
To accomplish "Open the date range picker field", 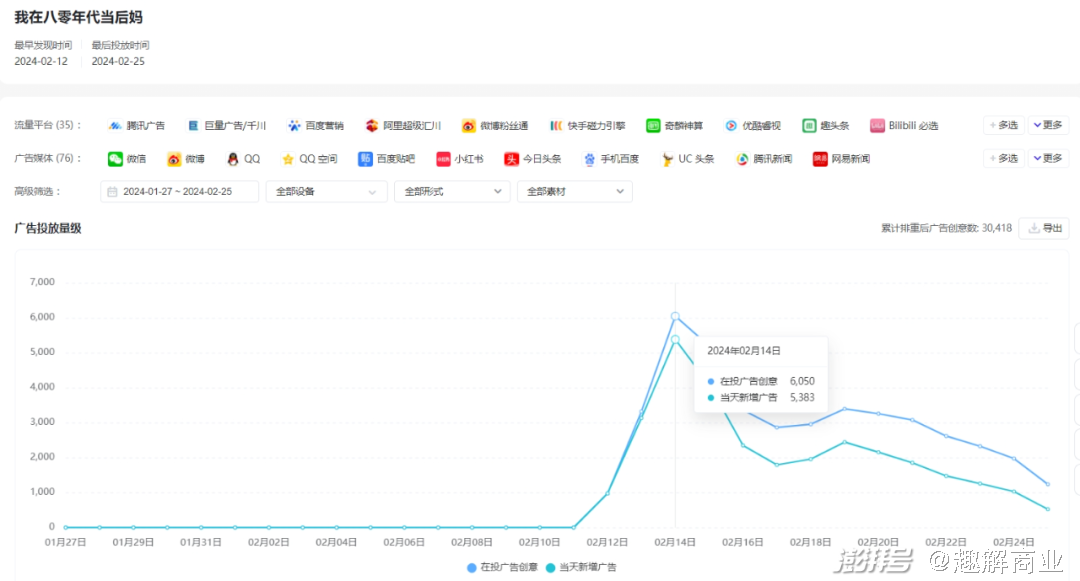I will point(179,192).
